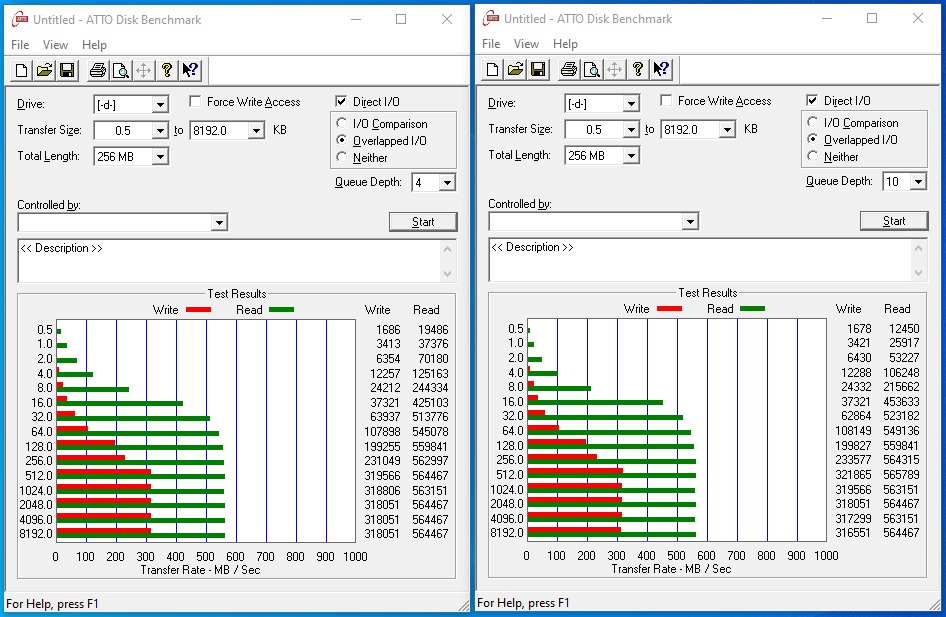Select Overlapped I/O radio in right window
The width and height of the screenshot is (946, 617).
click(x=813, y=139)
